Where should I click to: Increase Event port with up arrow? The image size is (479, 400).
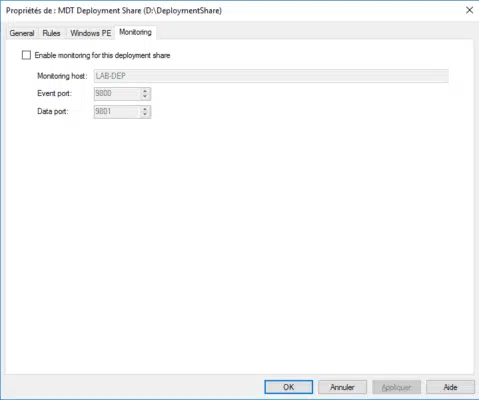click(145, 91)
